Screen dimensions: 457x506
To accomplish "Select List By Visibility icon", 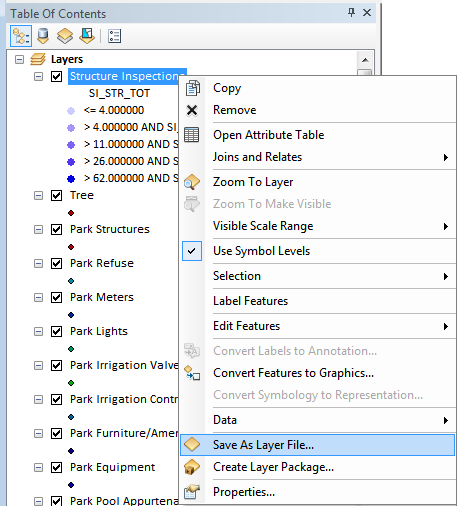I will tap(65, 36).
